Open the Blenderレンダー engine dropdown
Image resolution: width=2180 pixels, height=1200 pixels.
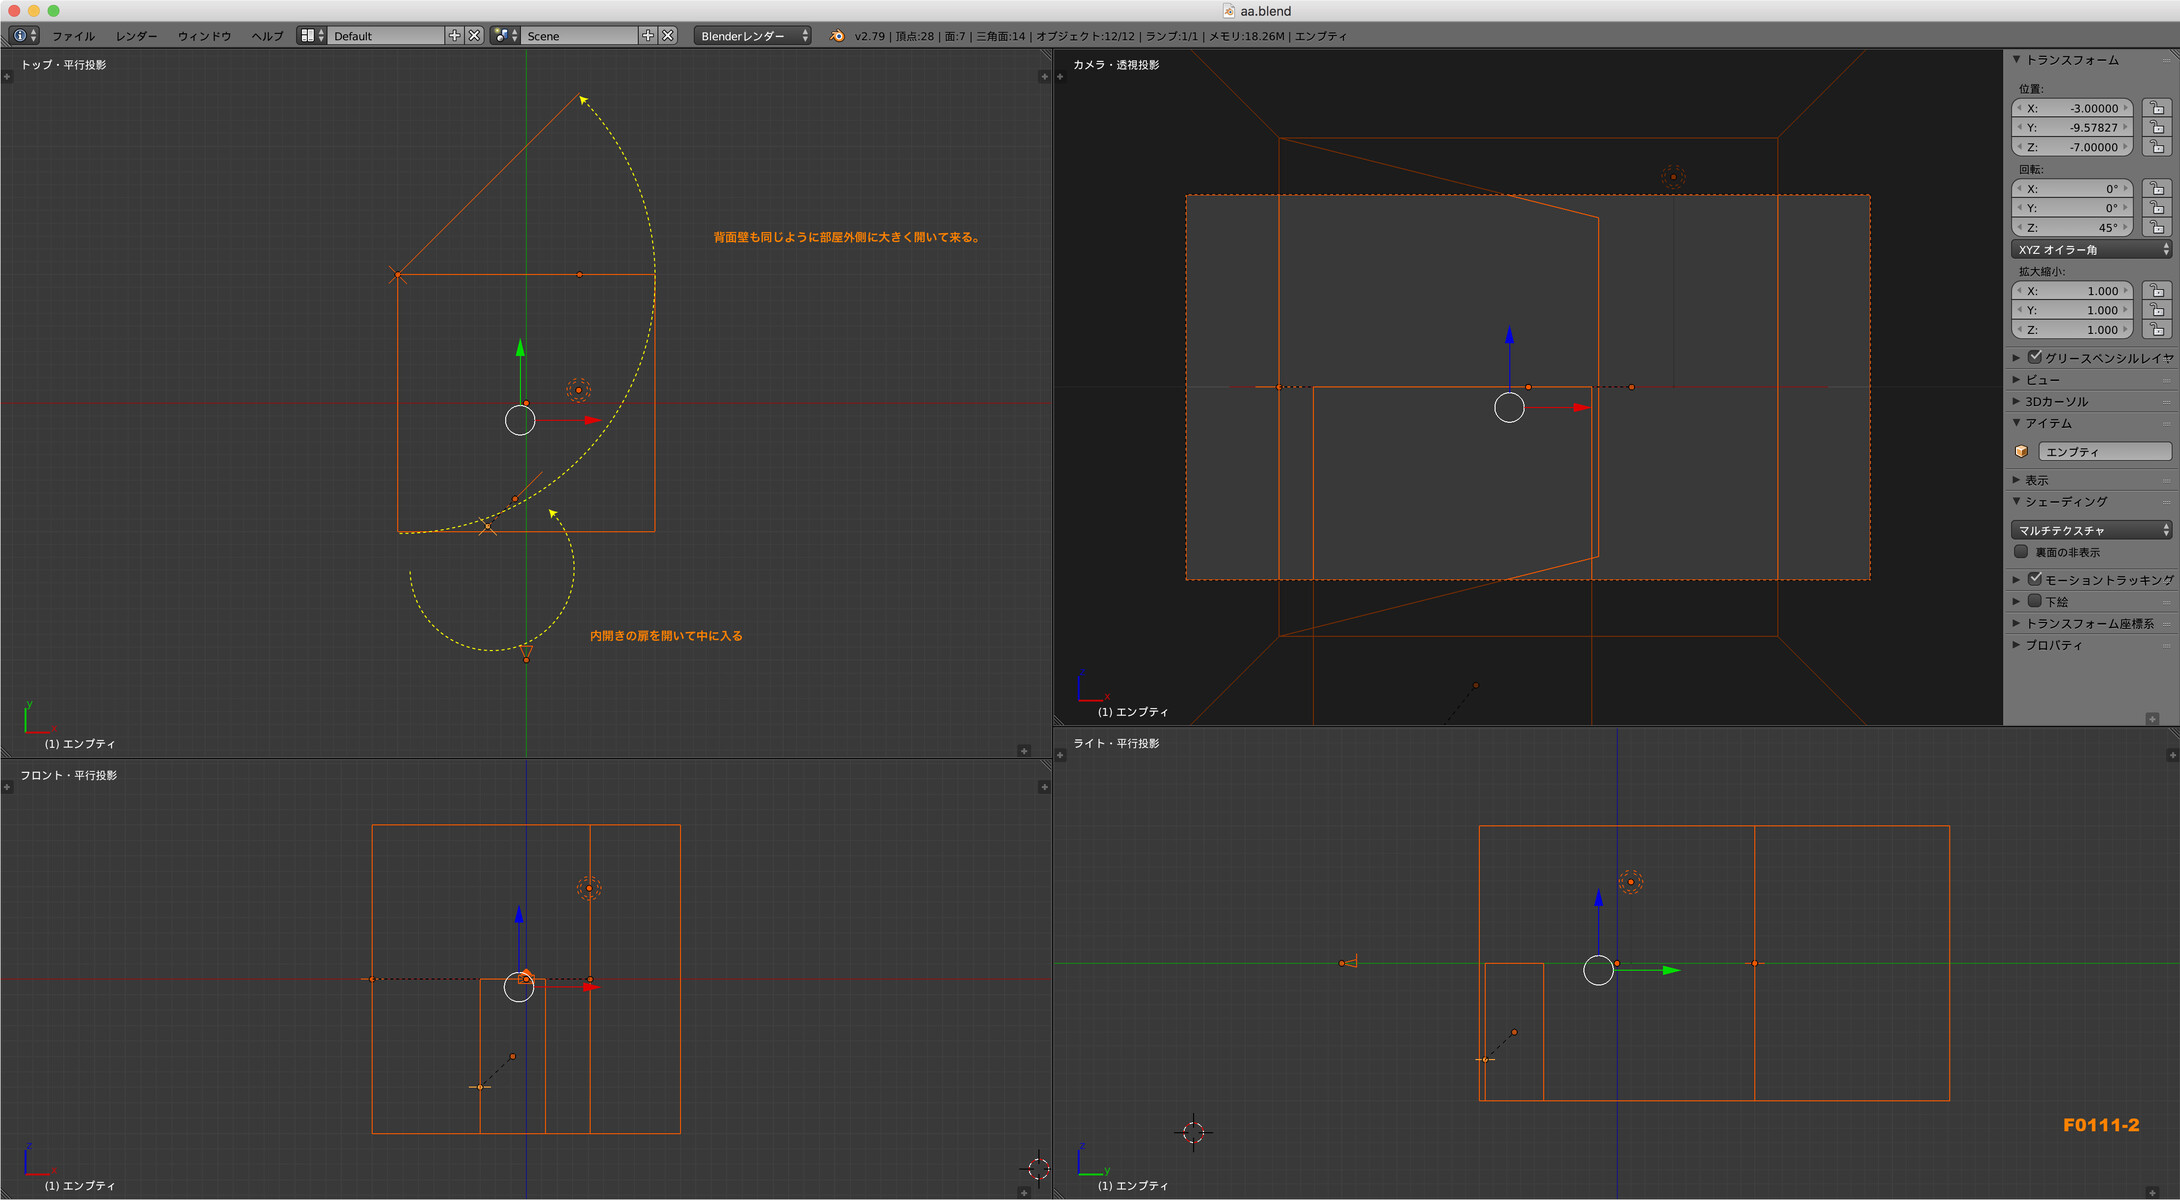753,35
